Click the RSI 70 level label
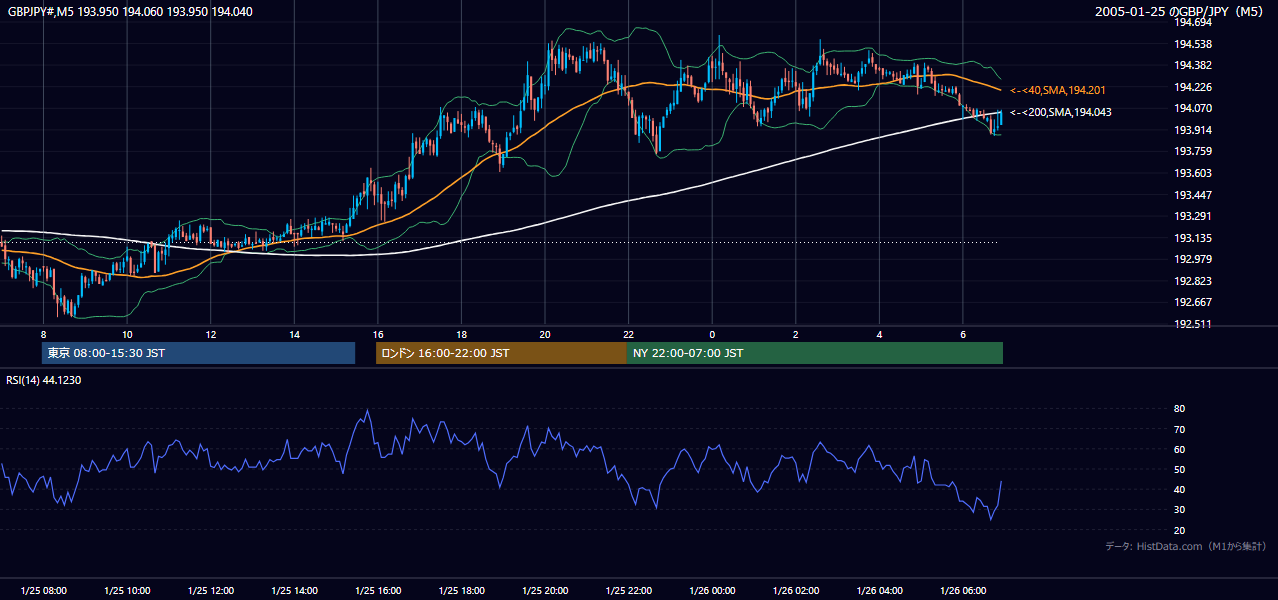The width and height of the screenshot is (1278, 600). click(1180, 429)
